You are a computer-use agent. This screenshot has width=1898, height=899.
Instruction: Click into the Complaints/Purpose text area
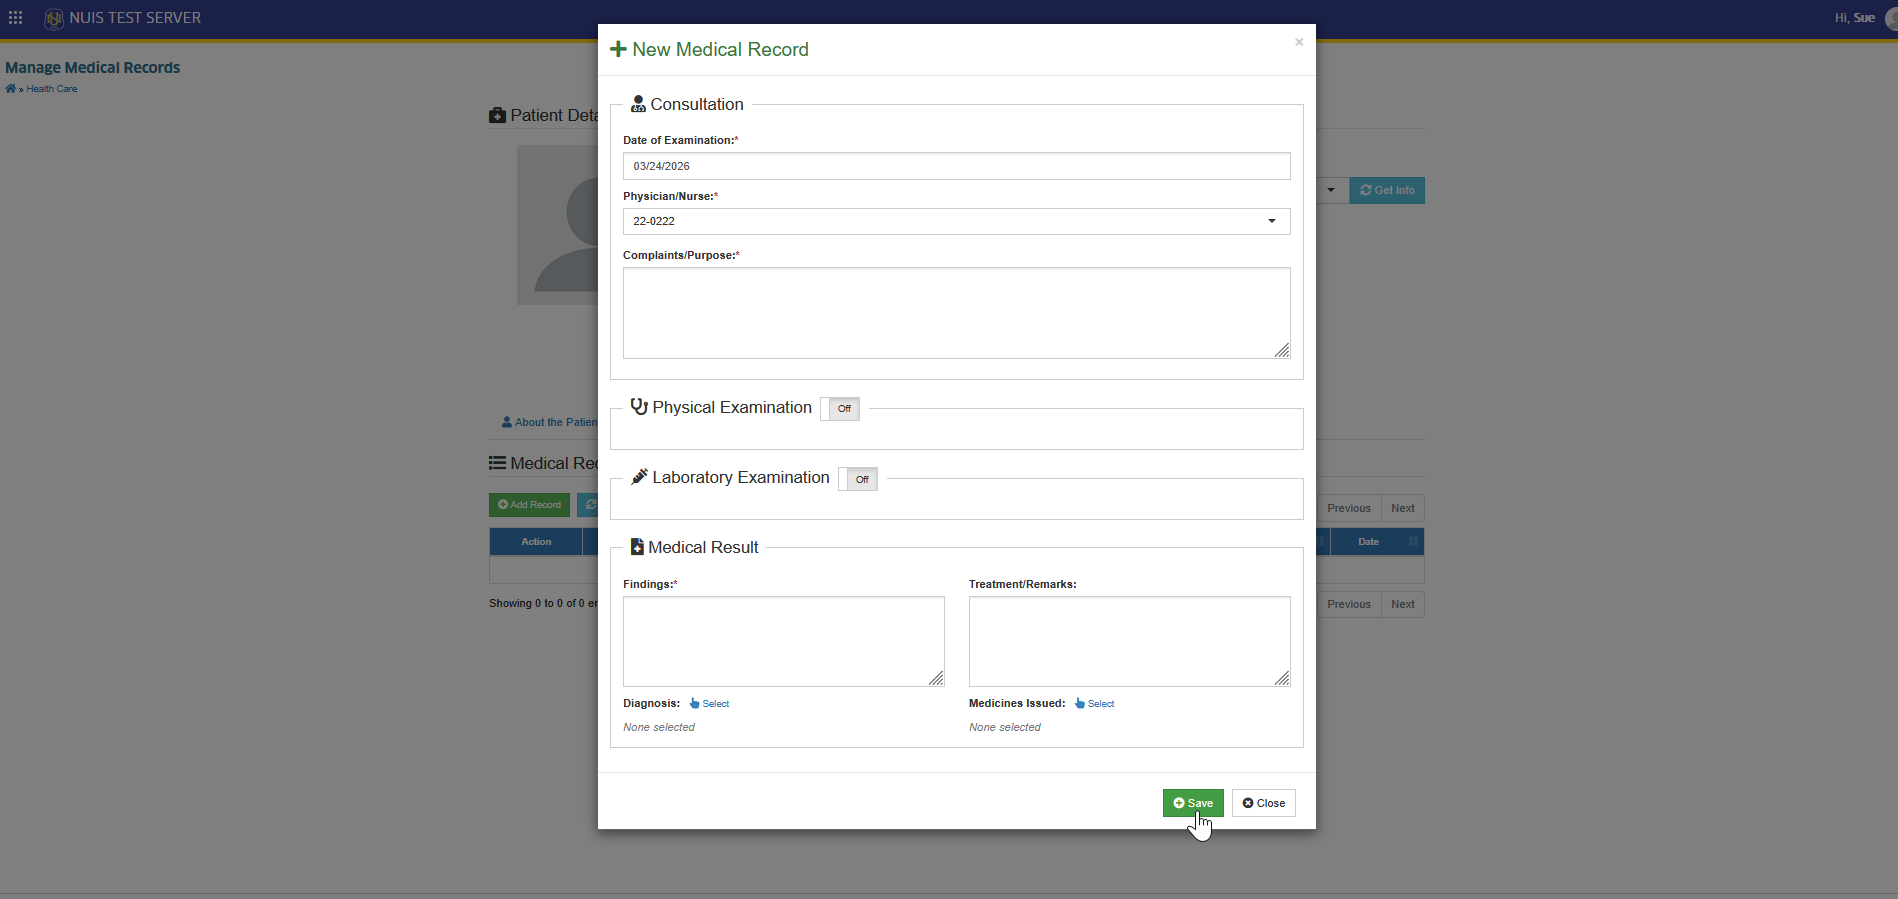coord(956,313)
